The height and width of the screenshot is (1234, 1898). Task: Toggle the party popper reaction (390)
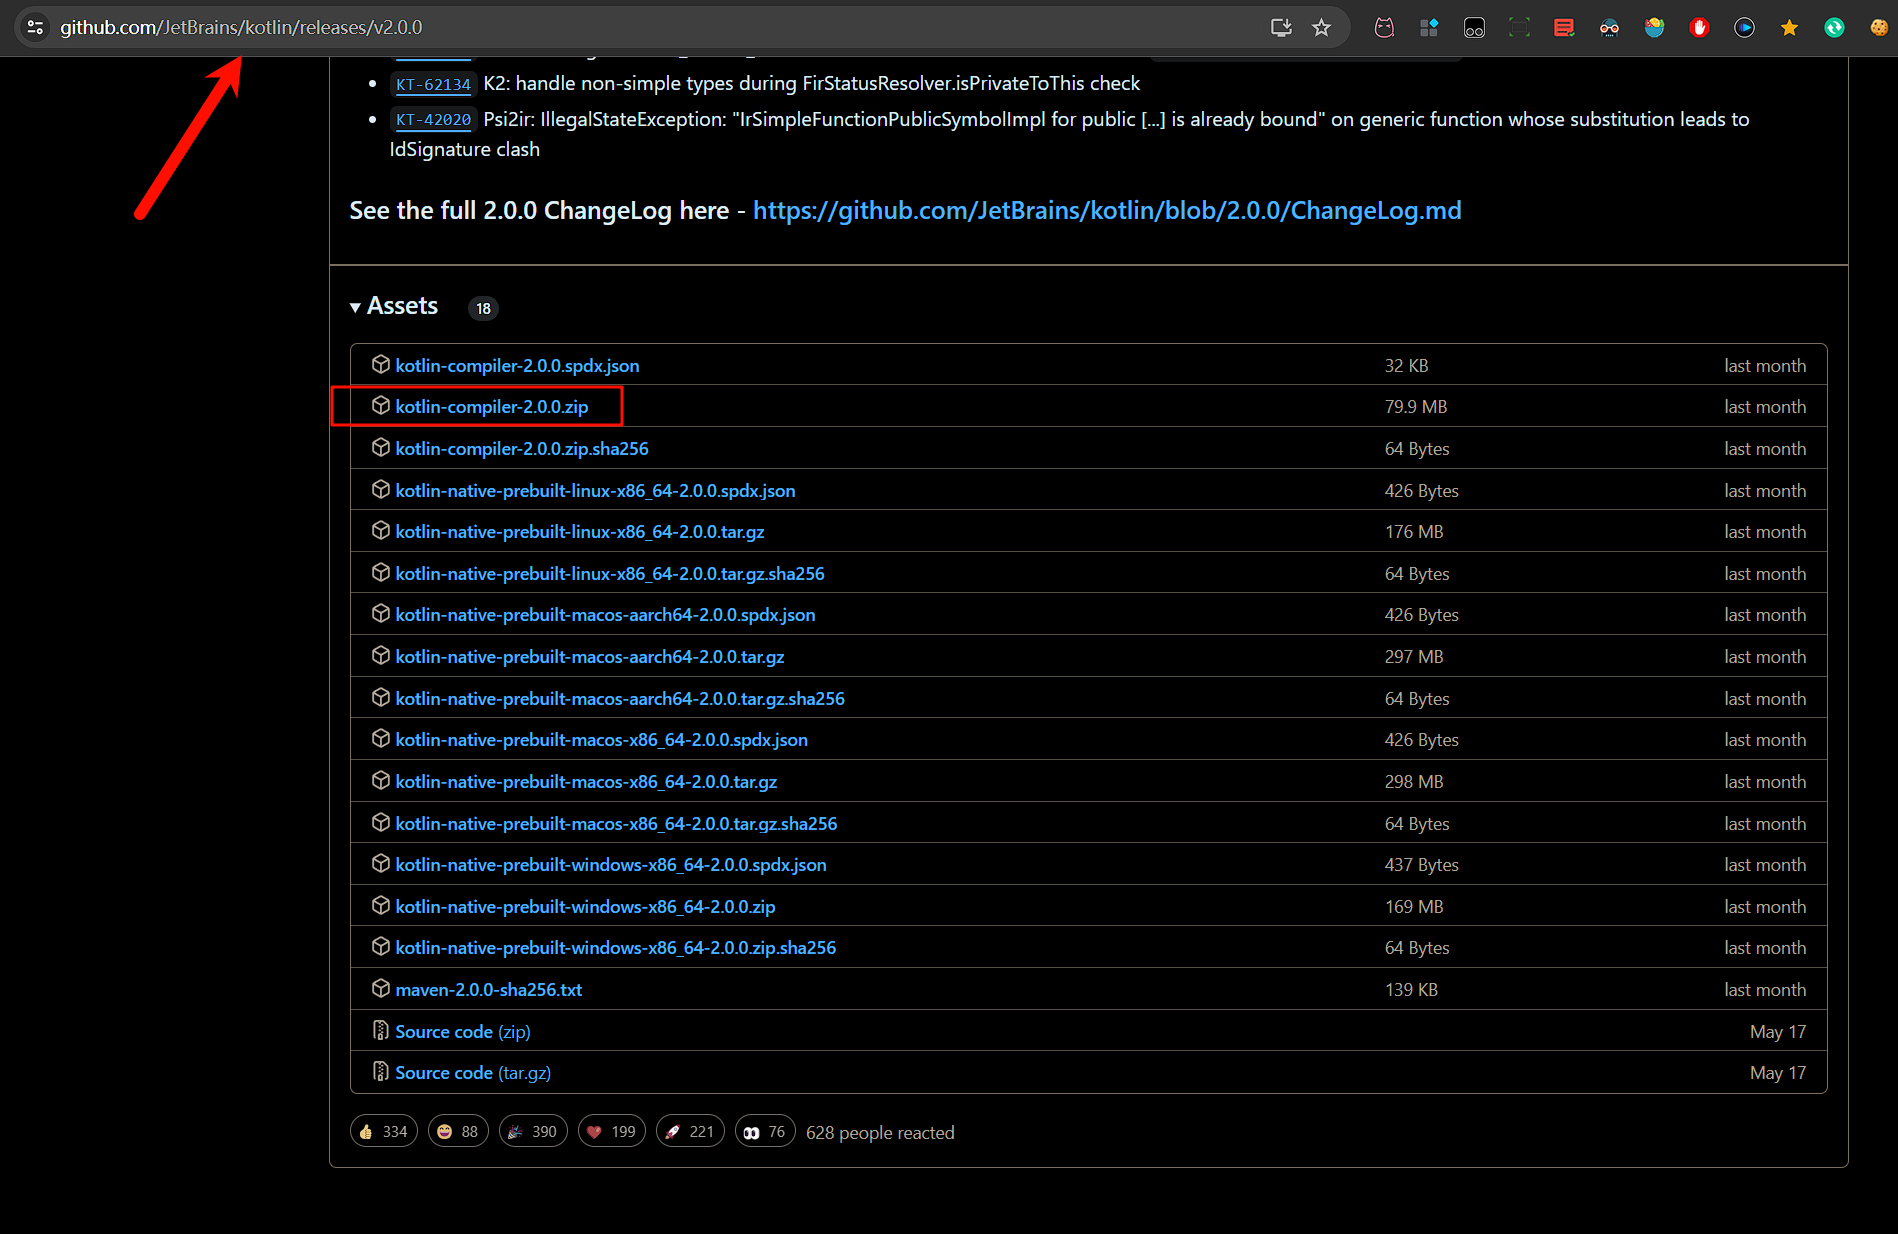533,1132
